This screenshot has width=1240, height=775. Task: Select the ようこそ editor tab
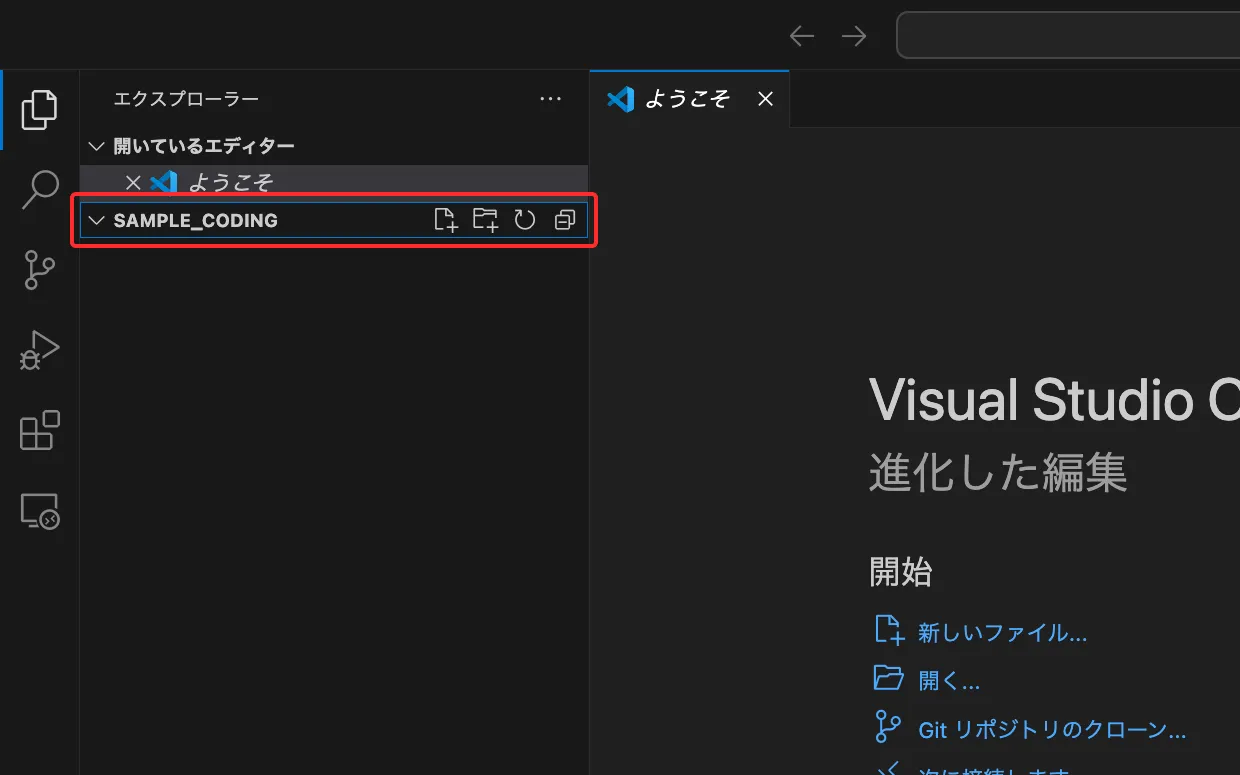pyautogui.click(x=690, y=99)
